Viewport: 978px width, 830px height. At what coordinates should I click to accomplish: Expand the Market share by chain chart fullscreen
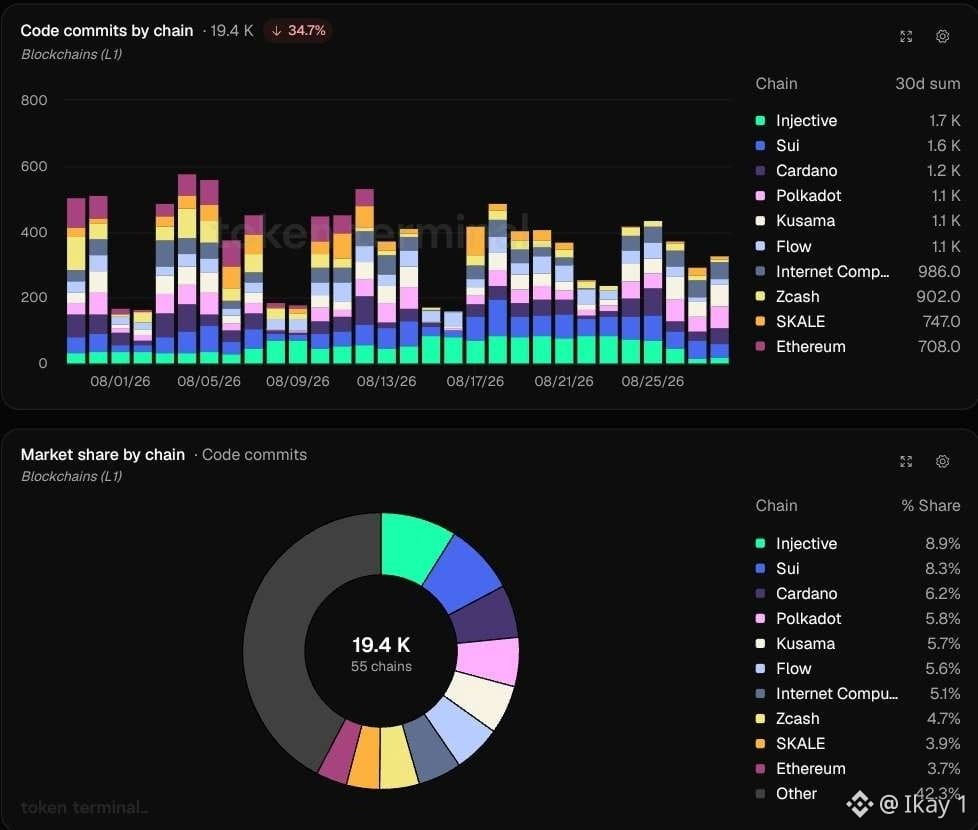pos(906,461)
